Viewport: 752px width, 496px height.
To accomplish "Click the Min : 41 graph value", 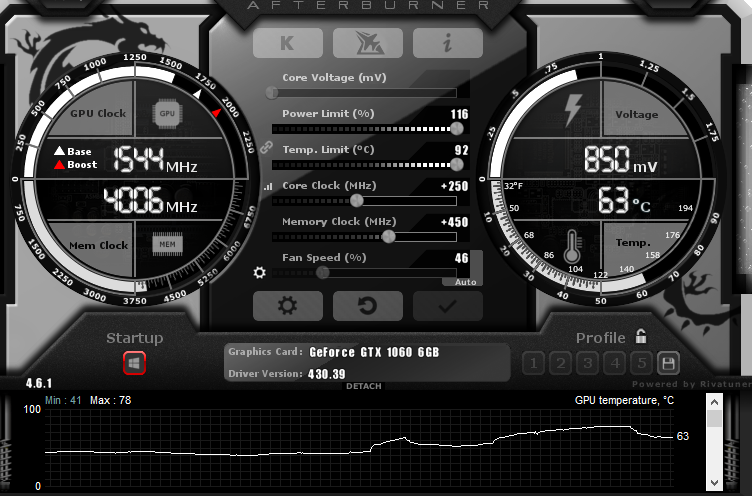I will pos(63,400).
